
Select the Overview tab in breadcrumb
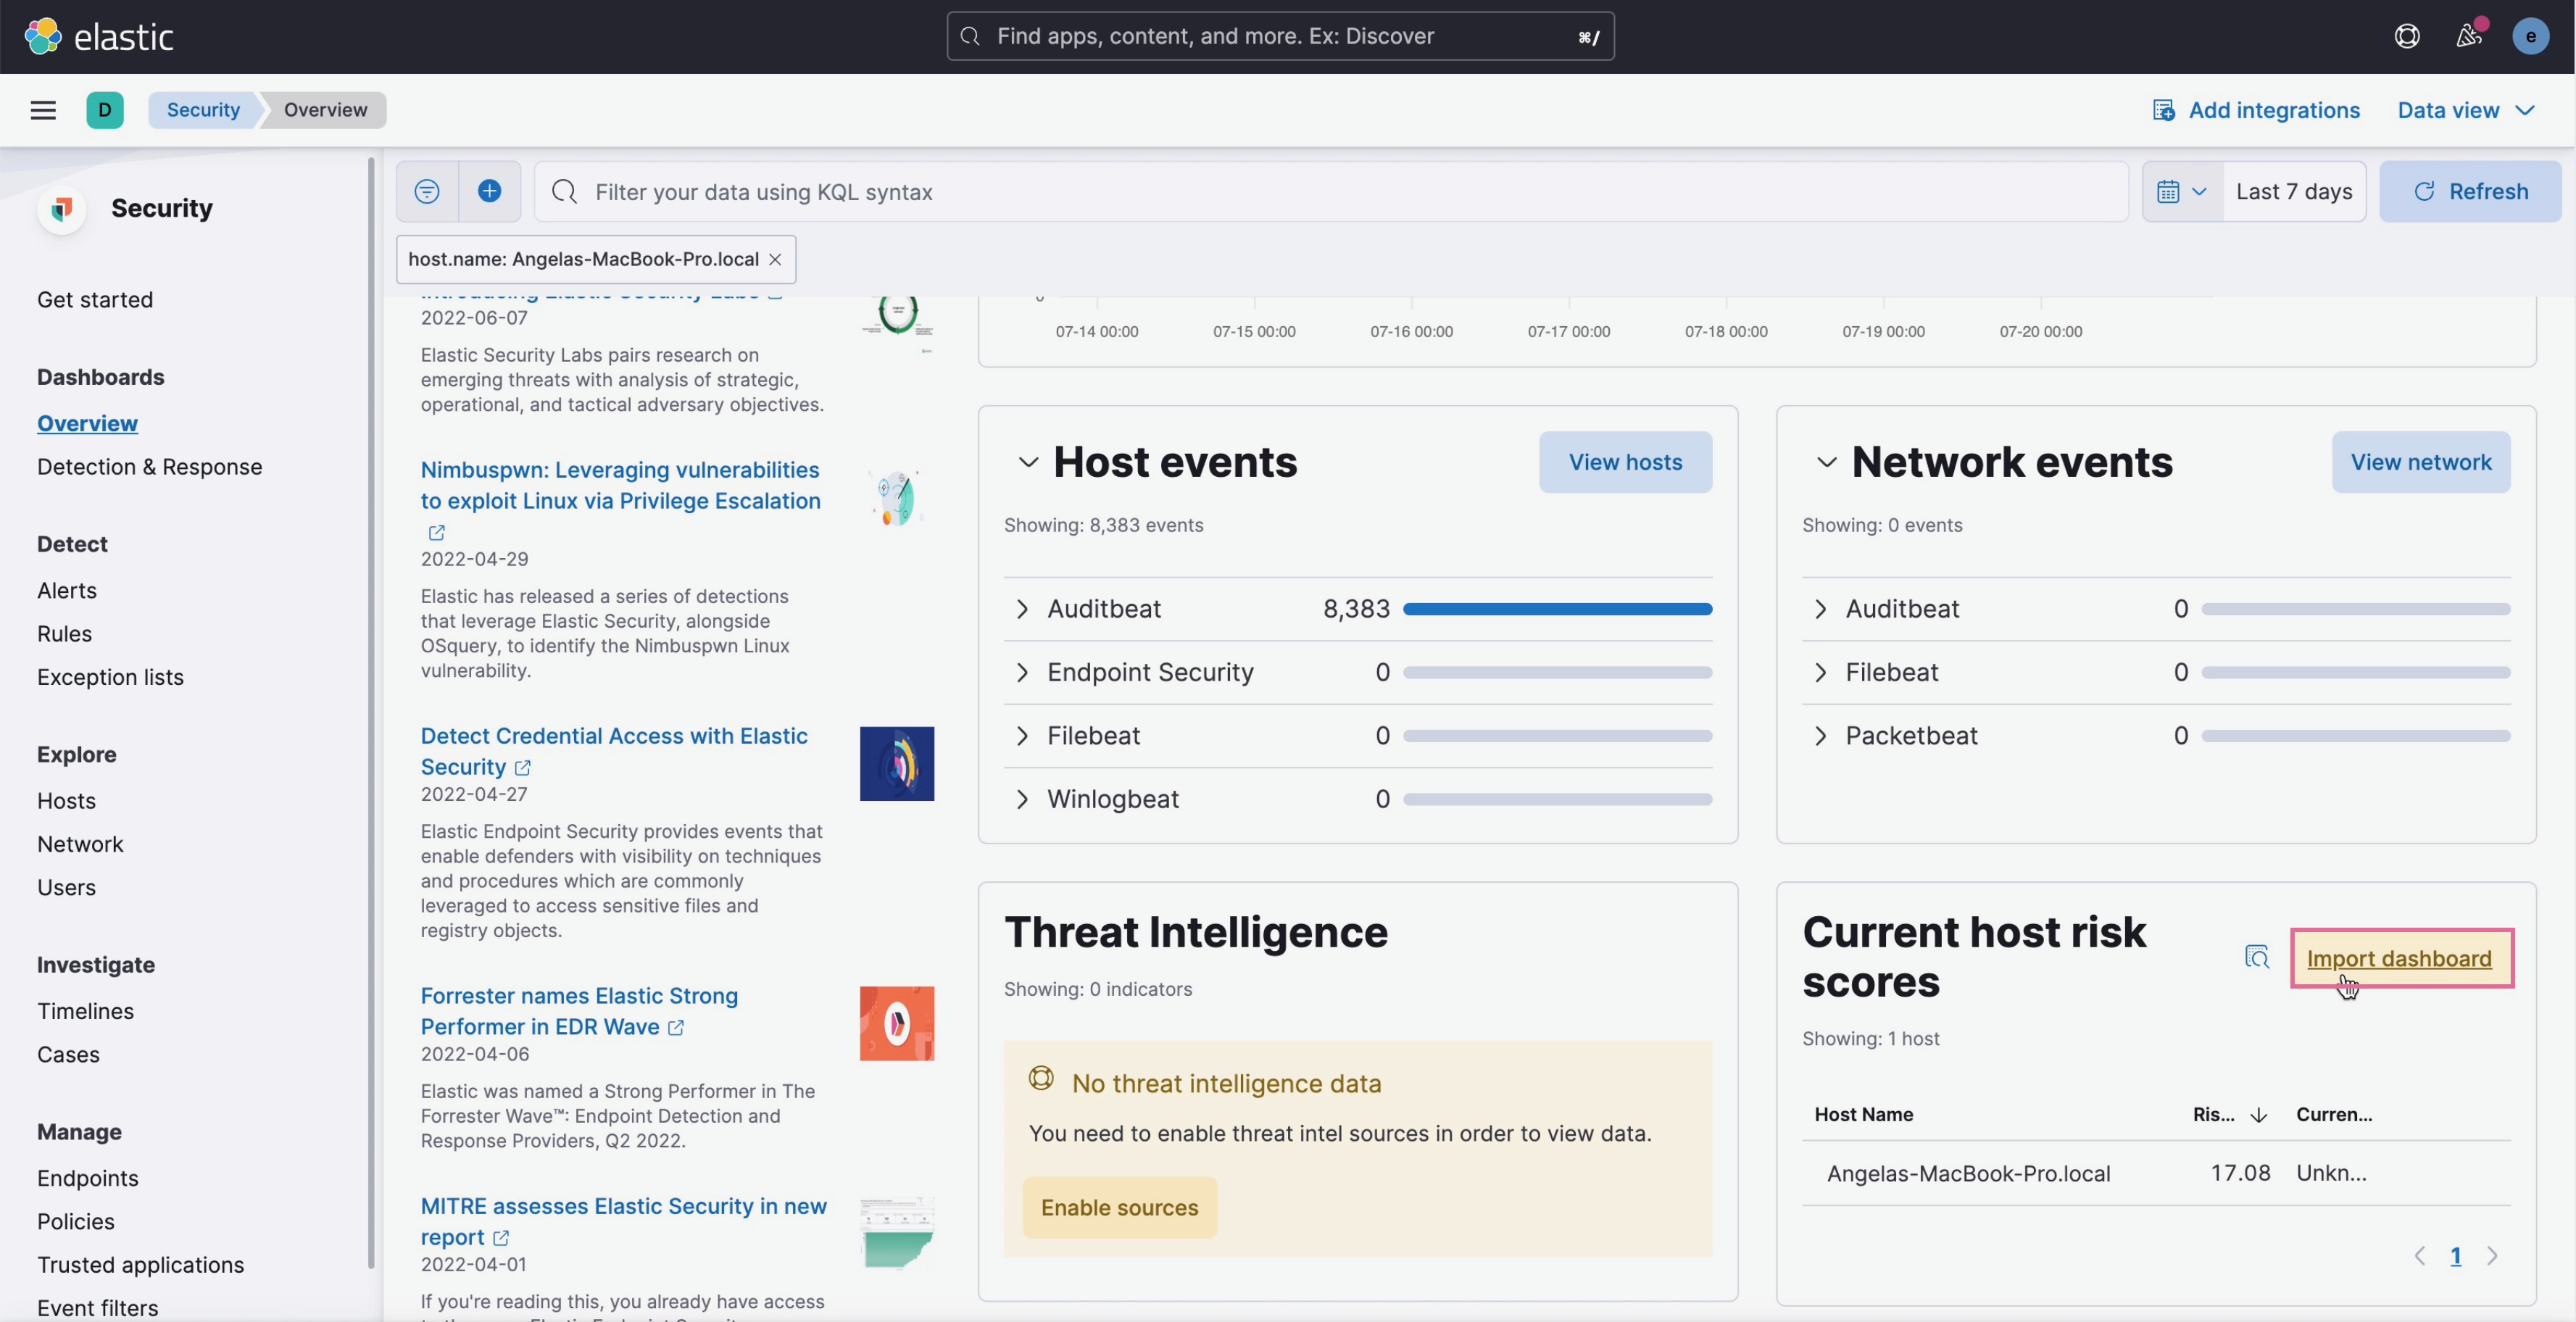324,108
